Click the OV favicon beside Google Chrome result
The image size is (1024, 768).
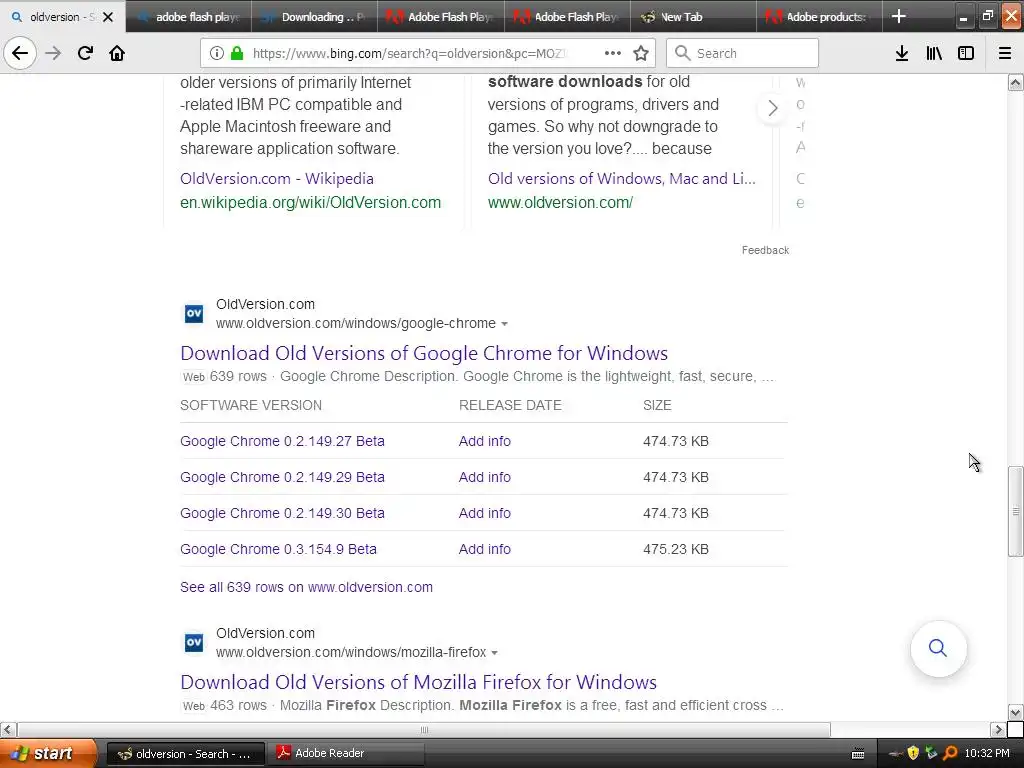click(194, 314)
